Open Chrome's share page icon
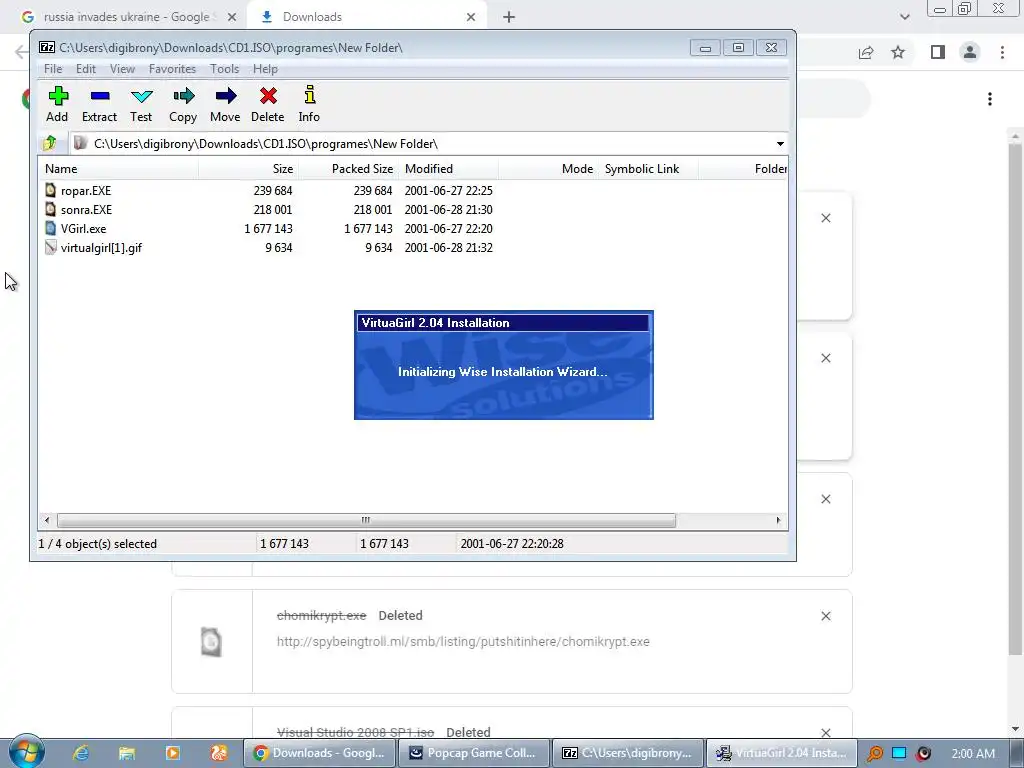Screen dimensions: 1024x768 (866, 52)
